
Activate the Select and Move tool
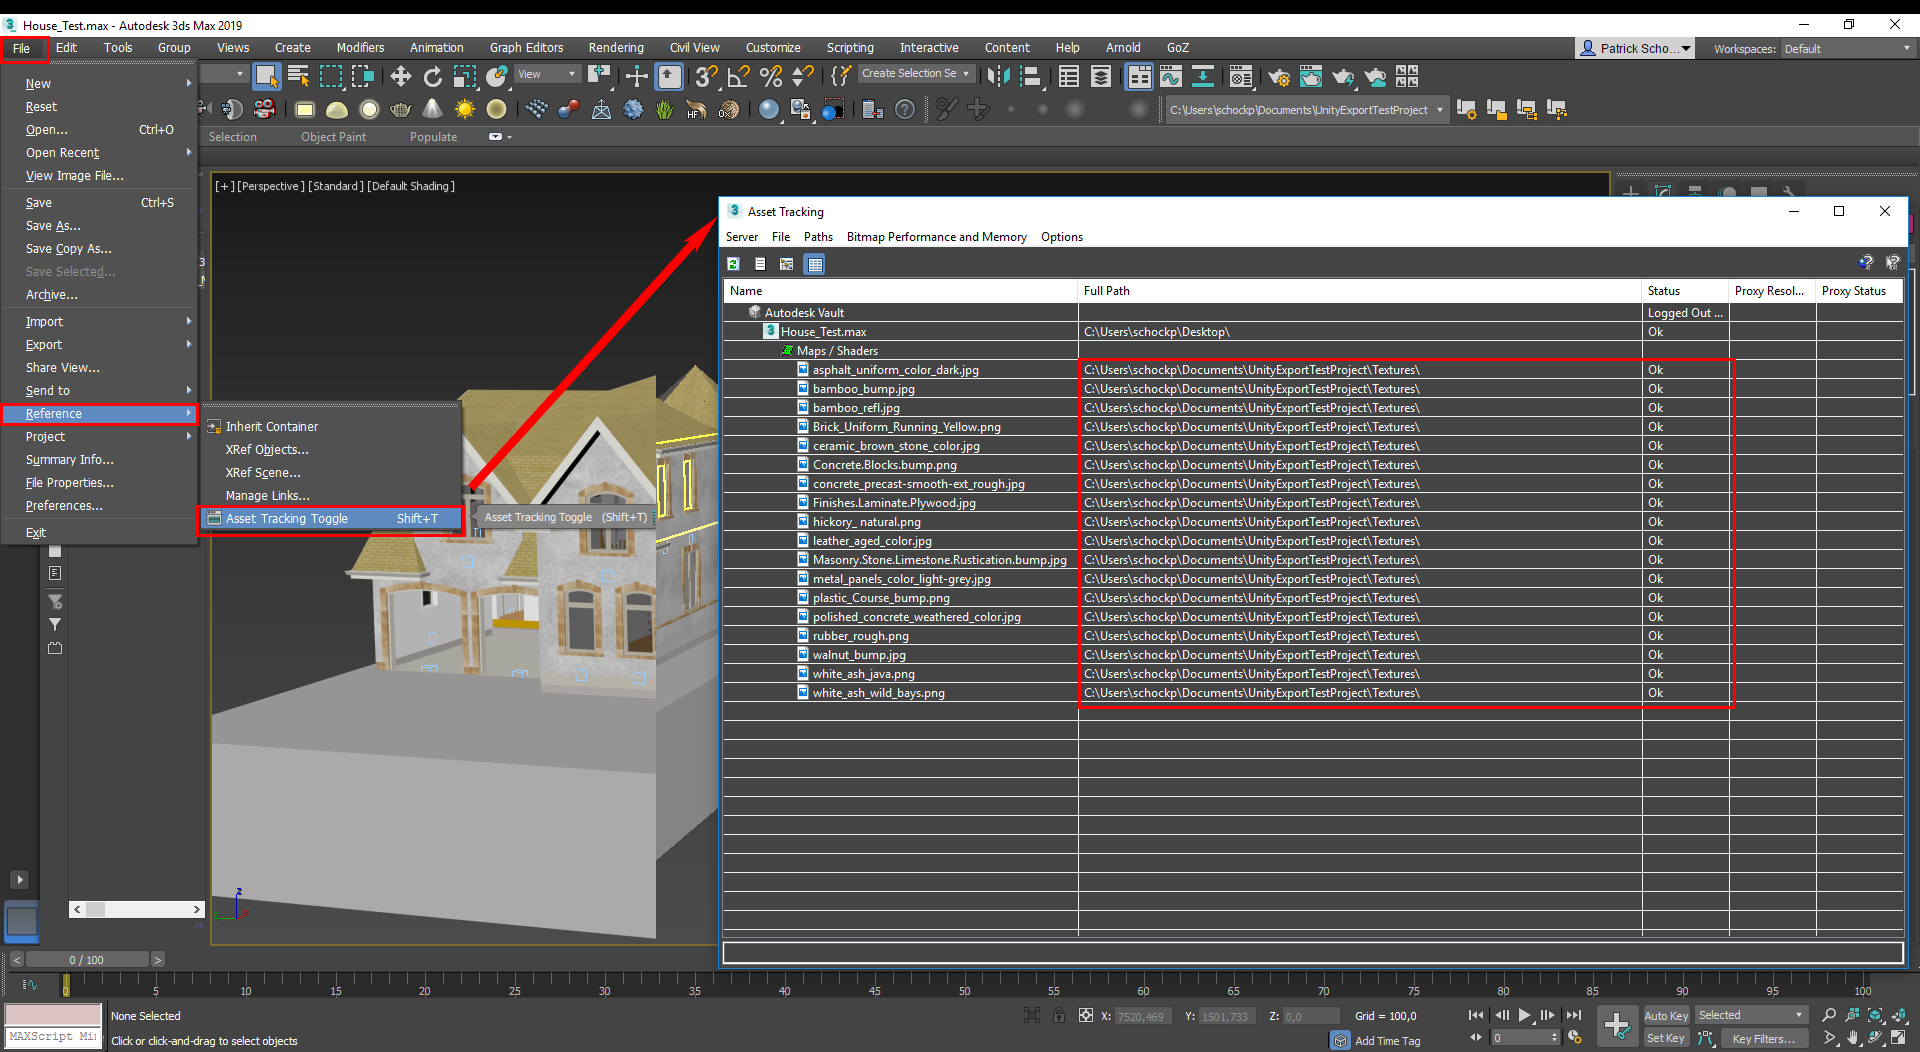(400, 76)
